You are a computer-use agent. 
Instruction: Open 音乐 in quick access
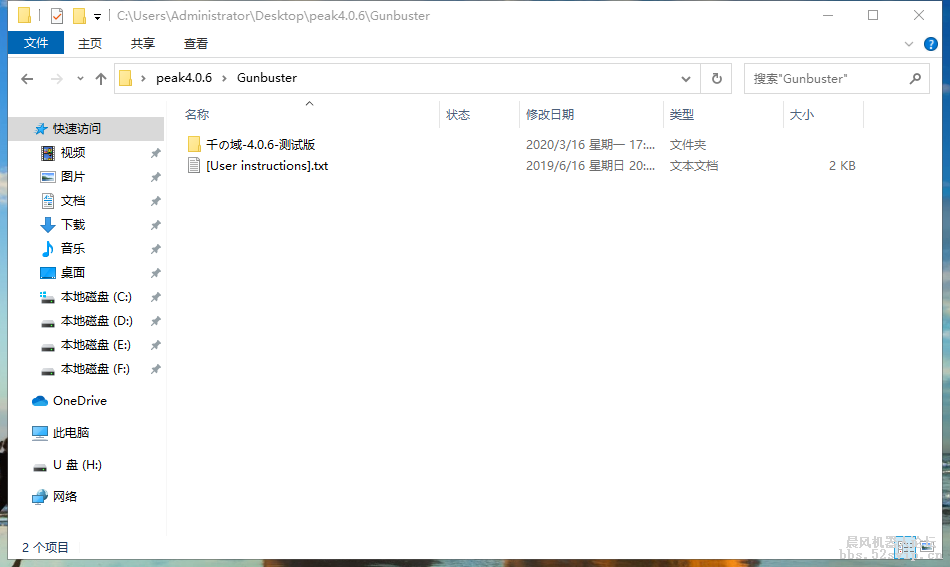[x=73, y=248]
